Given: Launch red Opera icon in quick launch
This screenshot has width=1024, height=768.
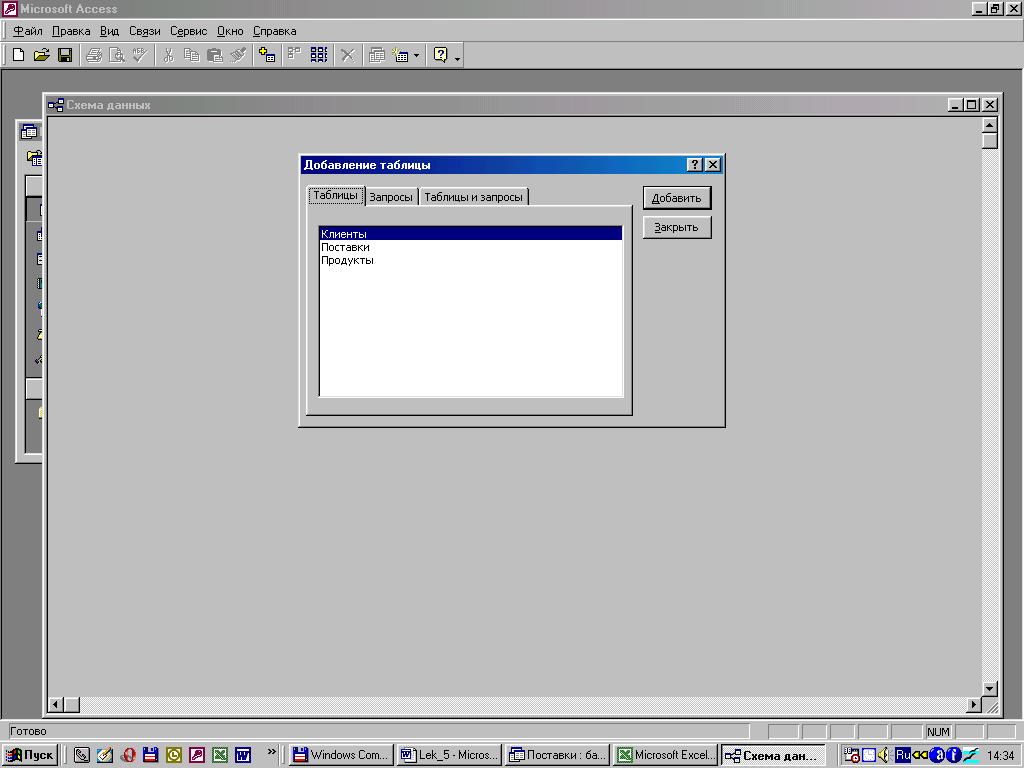Looking at the screenshot, I should pyautogui.click(x=128, y=755).
